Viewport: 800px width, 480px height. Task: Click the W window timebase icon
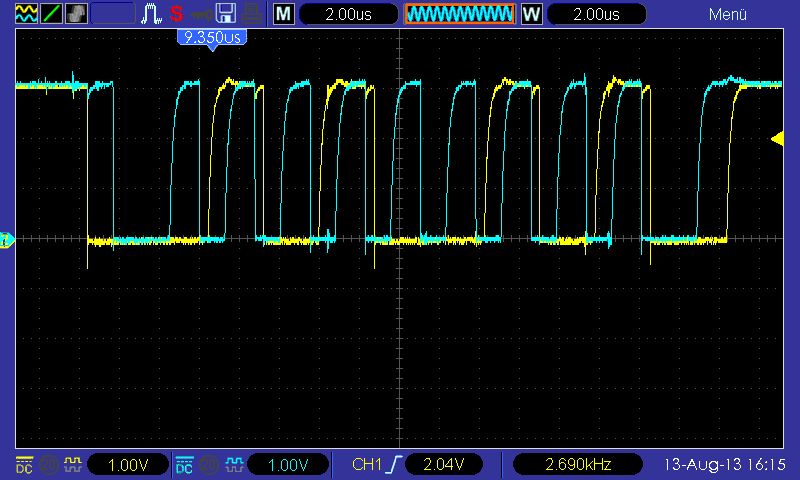532,14
